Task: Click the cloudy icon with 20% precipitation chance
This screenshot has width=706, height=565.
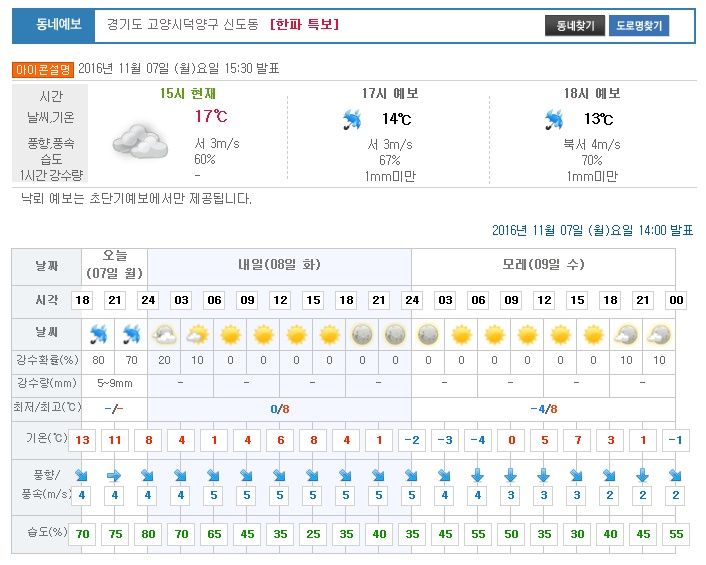Action: (x=164, y=333)
